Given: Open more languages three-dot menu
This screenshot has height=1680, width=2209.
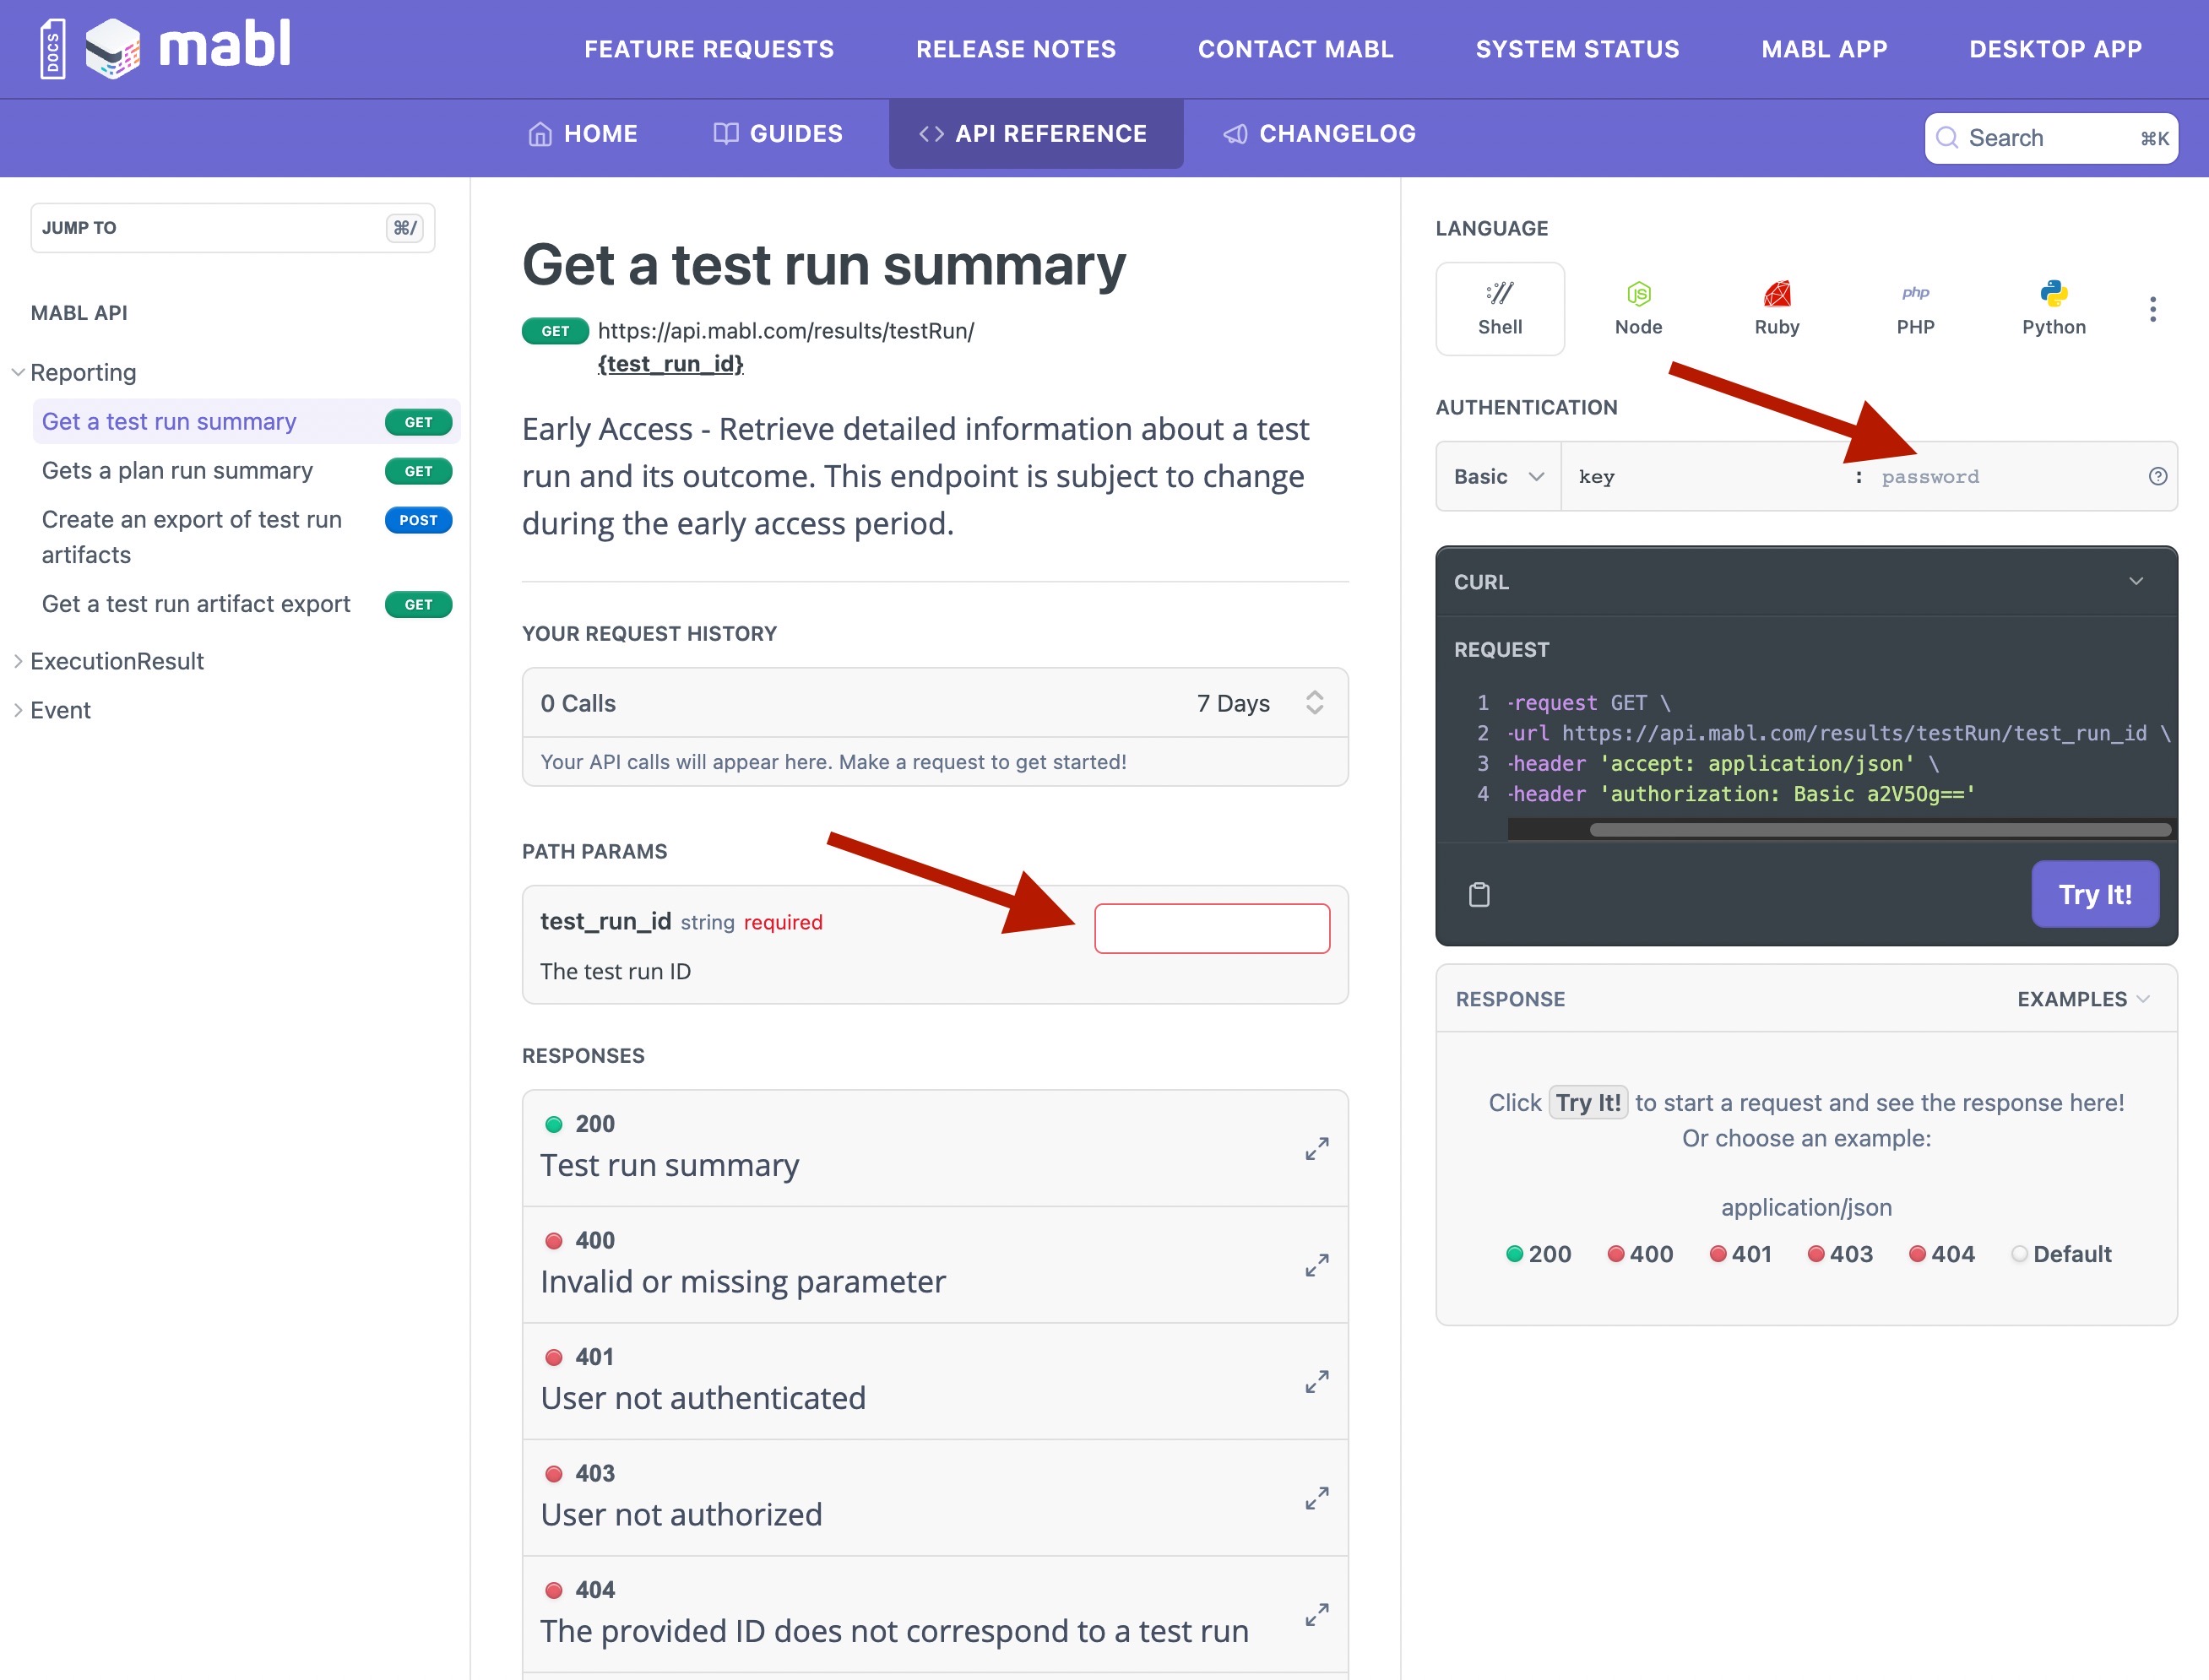Looking at the screenshot, I should click(2152, 309).
